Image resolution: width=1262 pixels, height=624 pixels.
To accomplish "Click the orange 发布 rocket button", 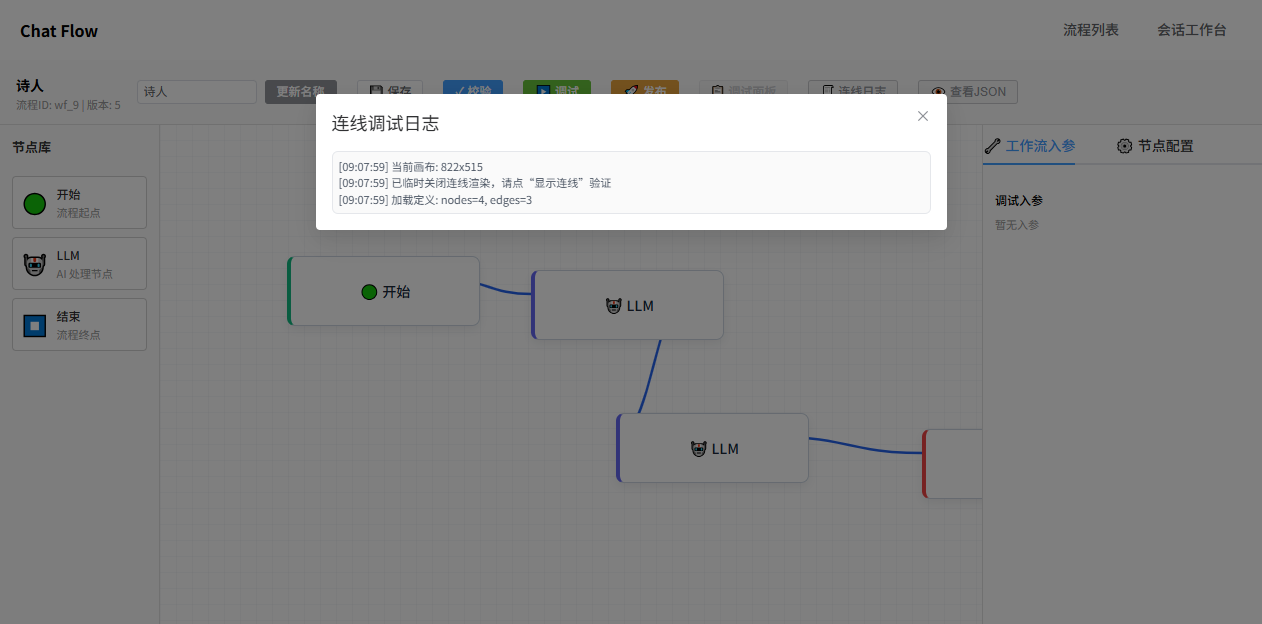I will 645,91.
